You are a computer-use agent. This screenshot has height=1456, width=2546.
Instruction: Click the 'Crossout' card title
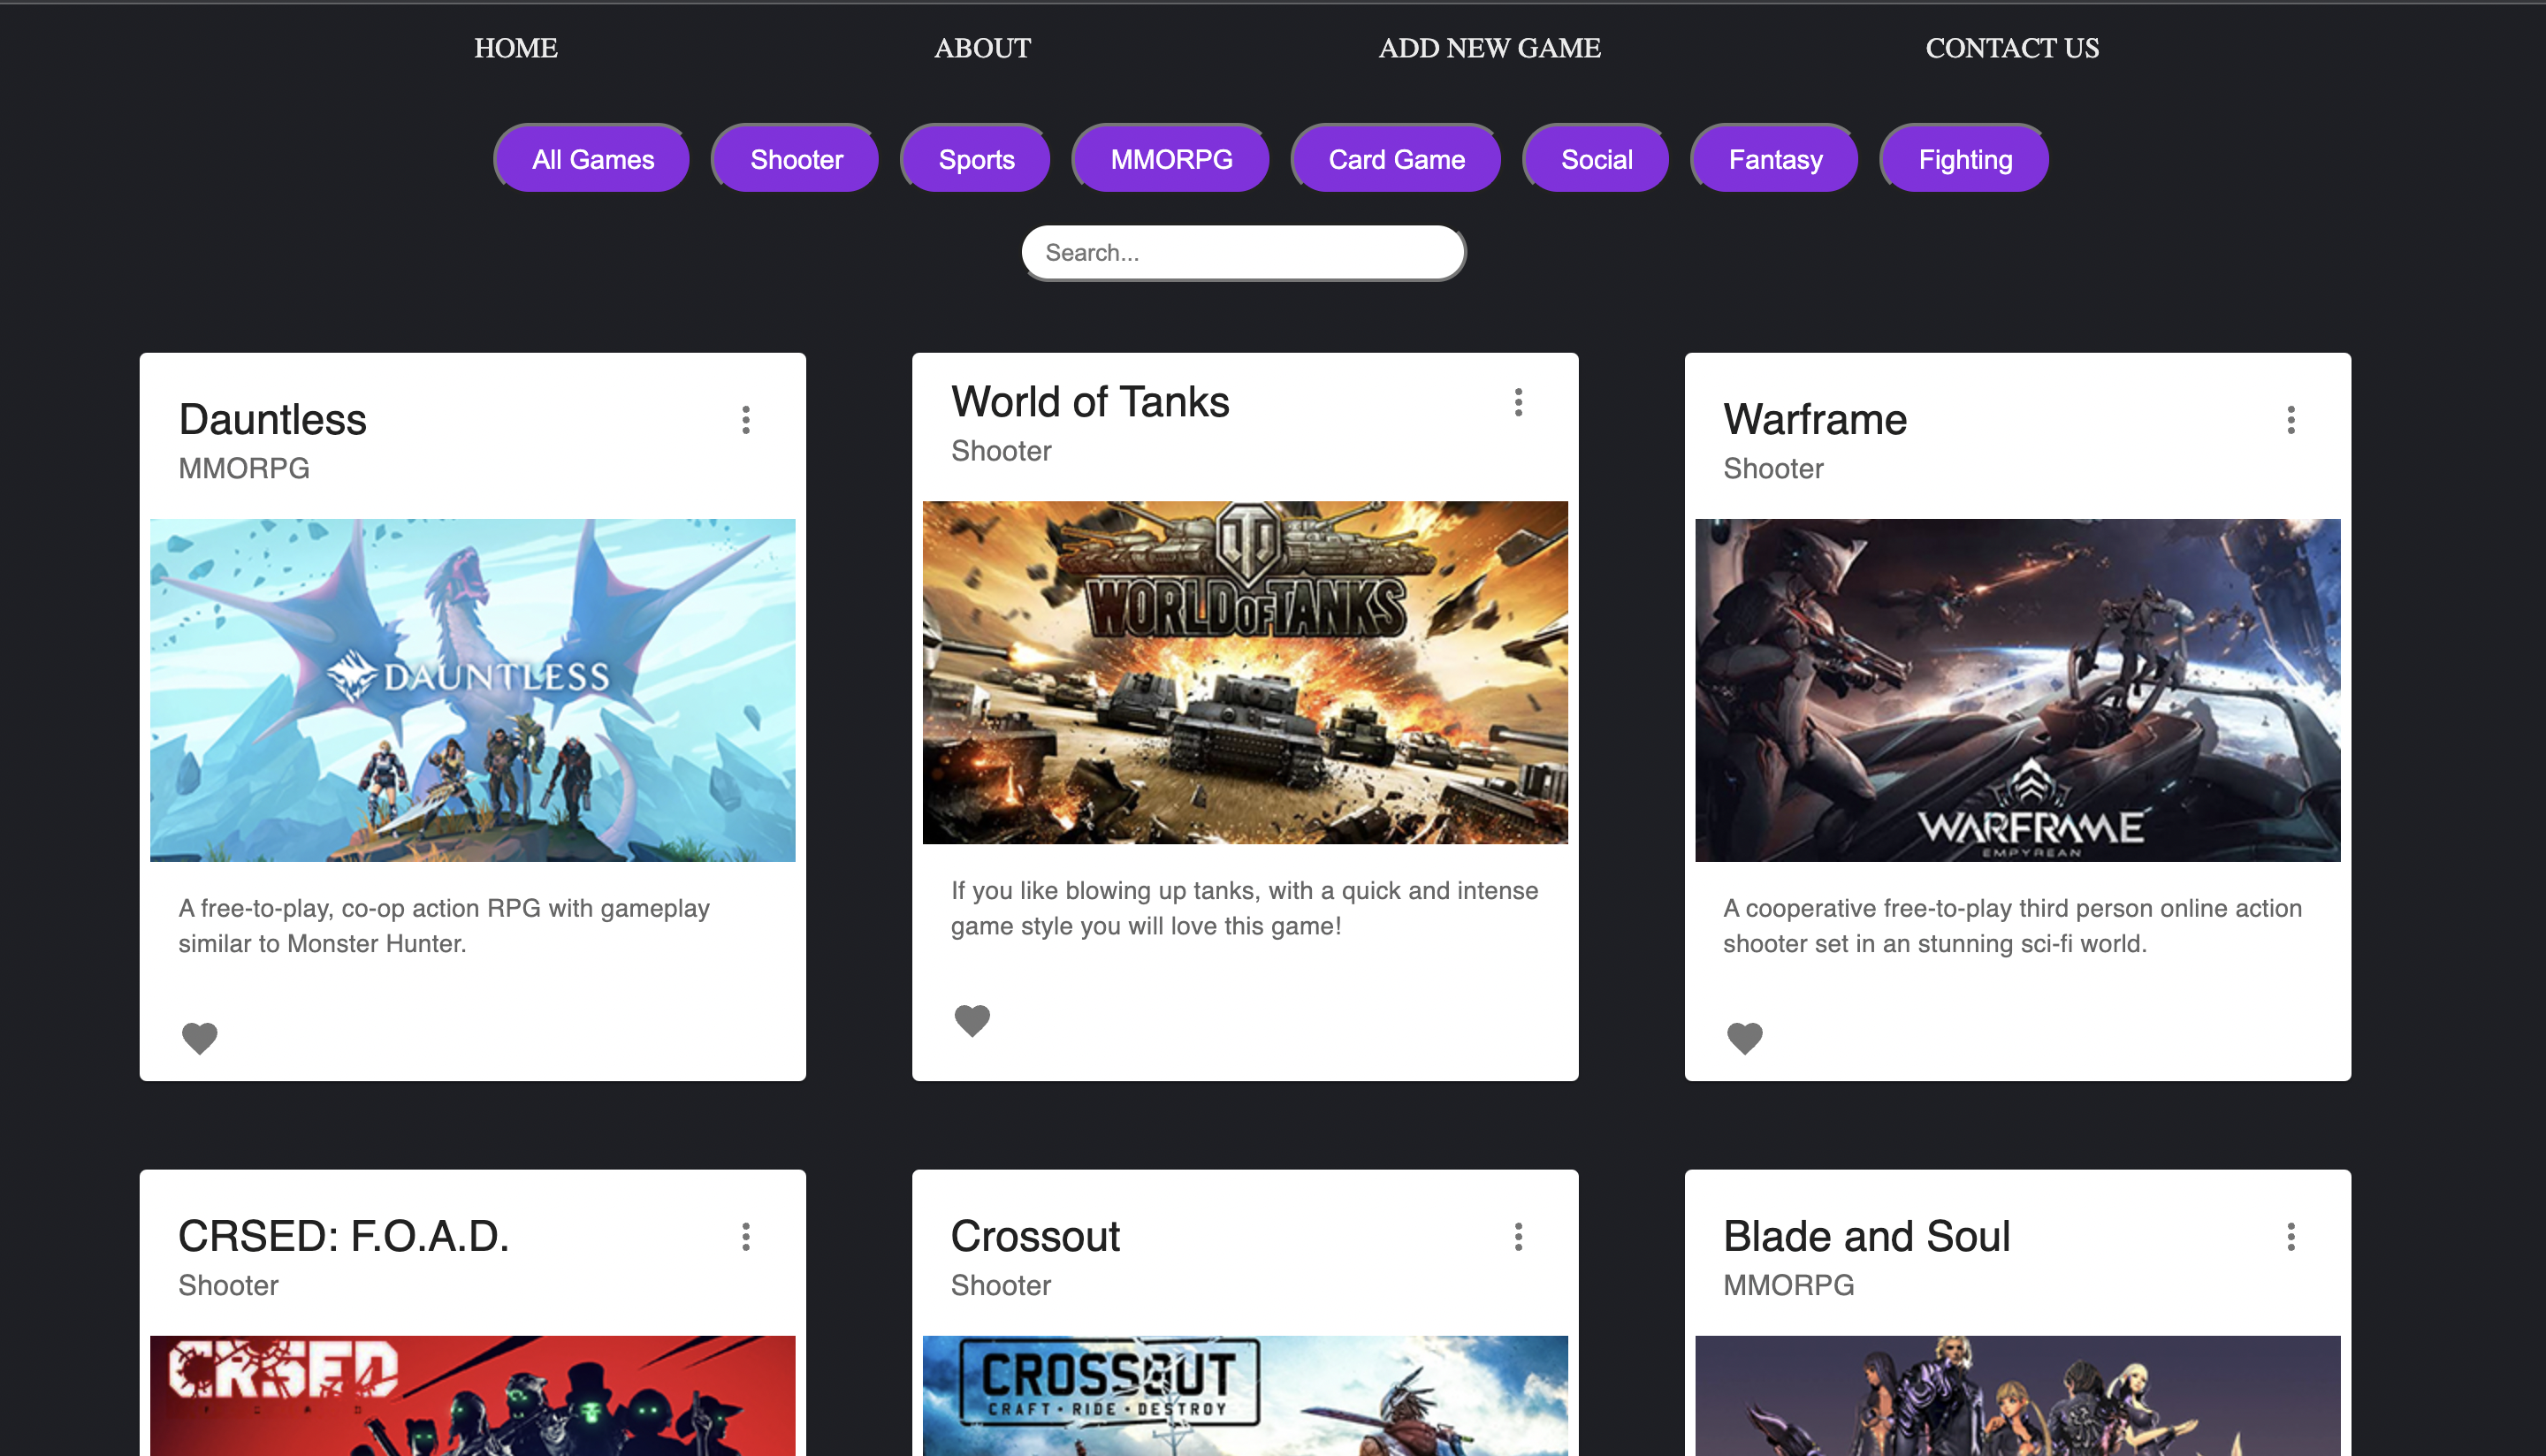pos(1035,1237)
